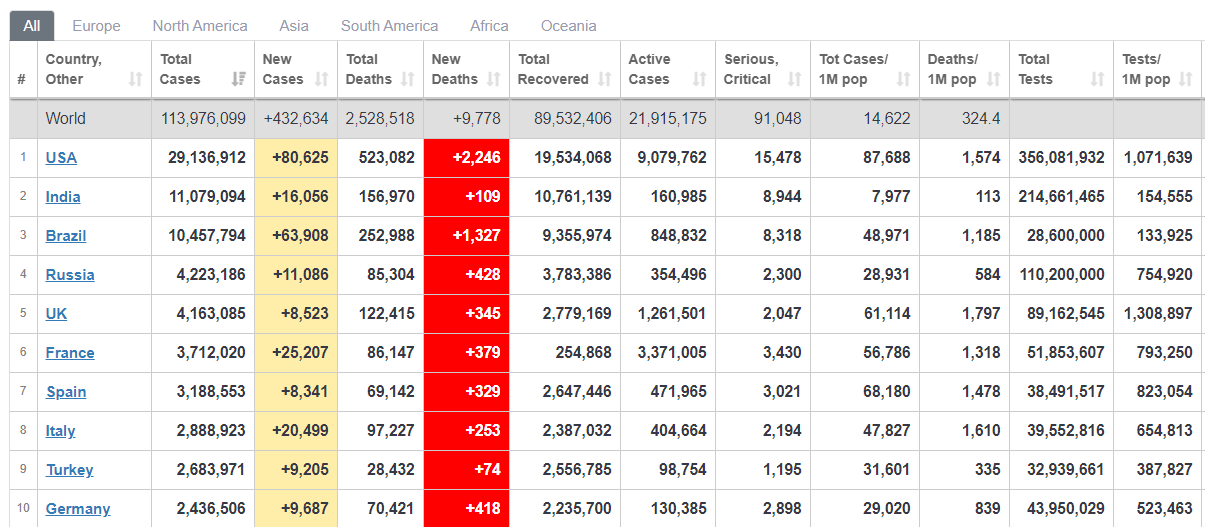Click the UK link
This screenshot has height=527, width=1205.
[x=57, y=314]
